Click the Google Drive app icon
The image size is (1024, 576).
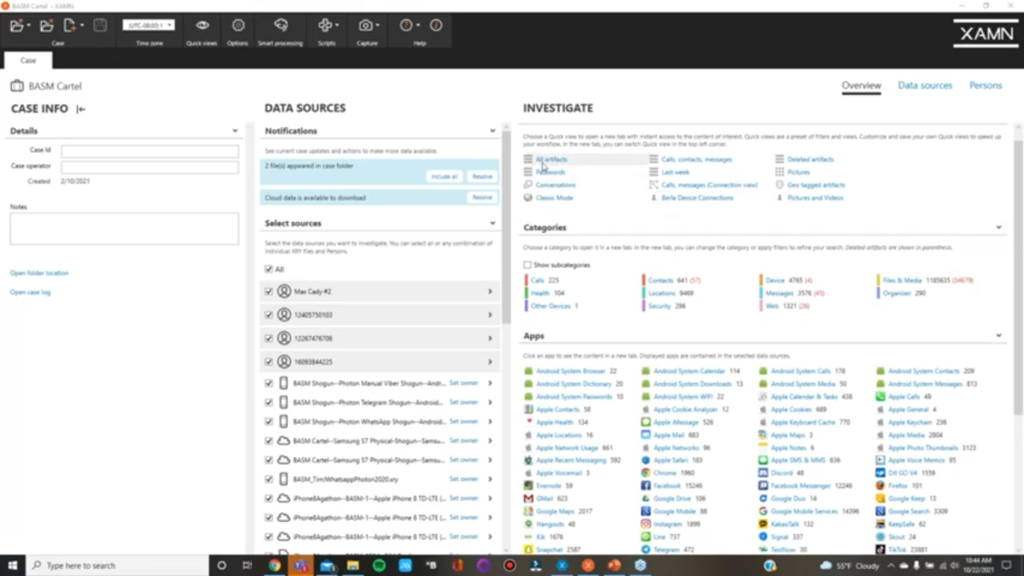(x=645, y=498)
